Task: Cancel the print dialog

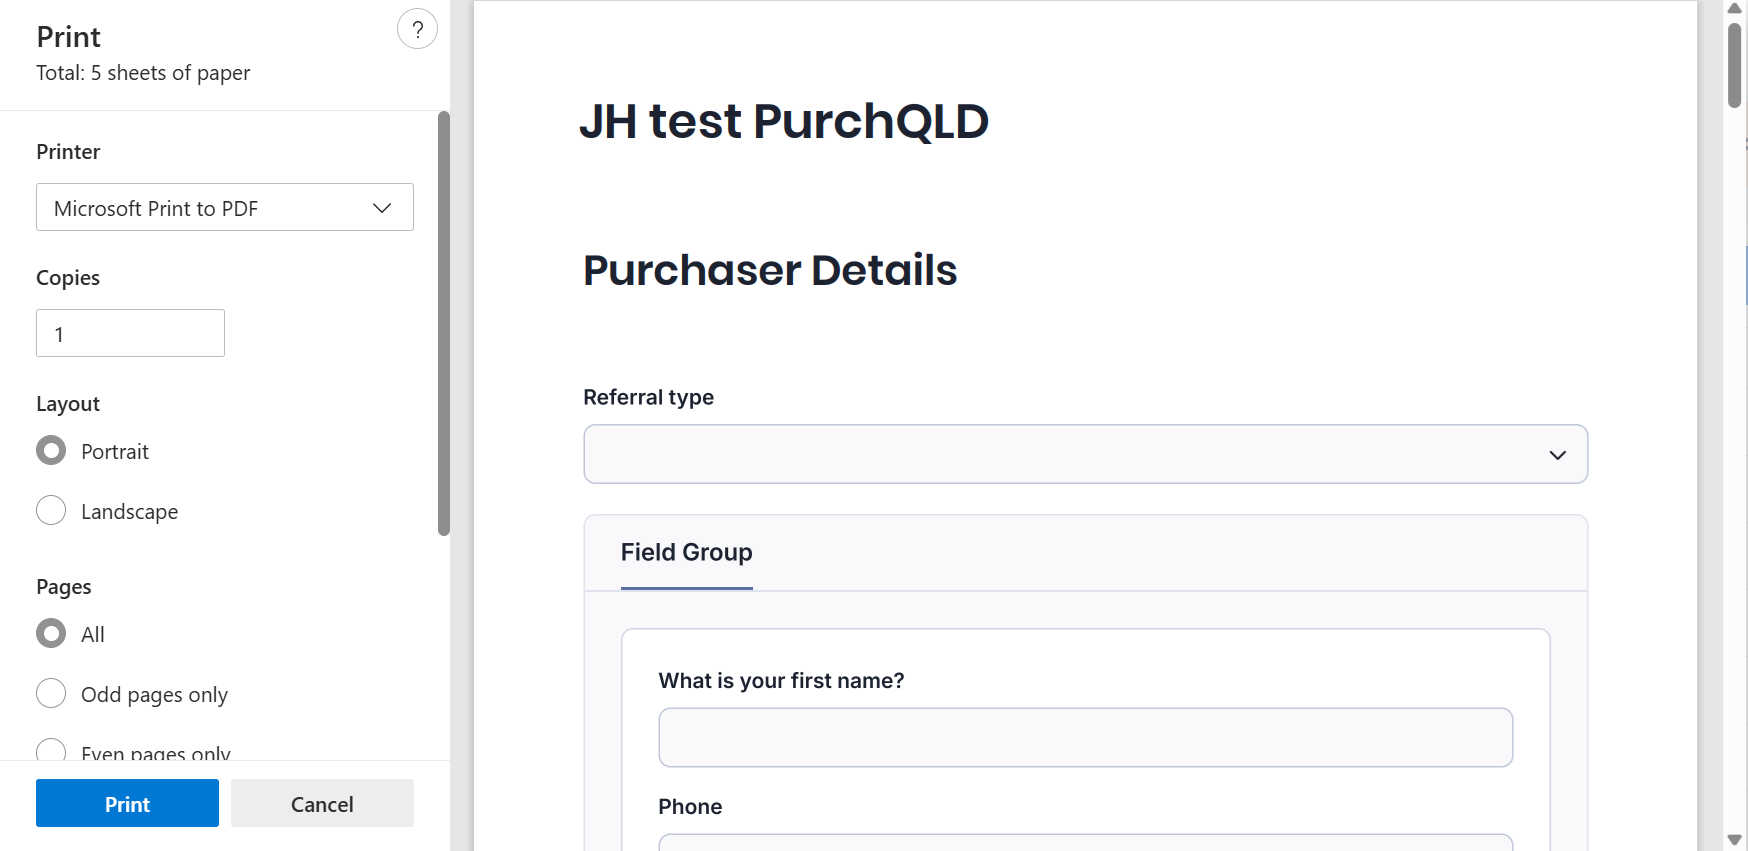Action: 322,803
